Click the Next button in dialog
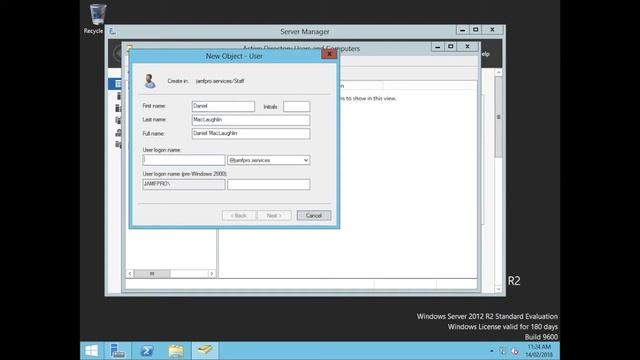 click(274, 216)
